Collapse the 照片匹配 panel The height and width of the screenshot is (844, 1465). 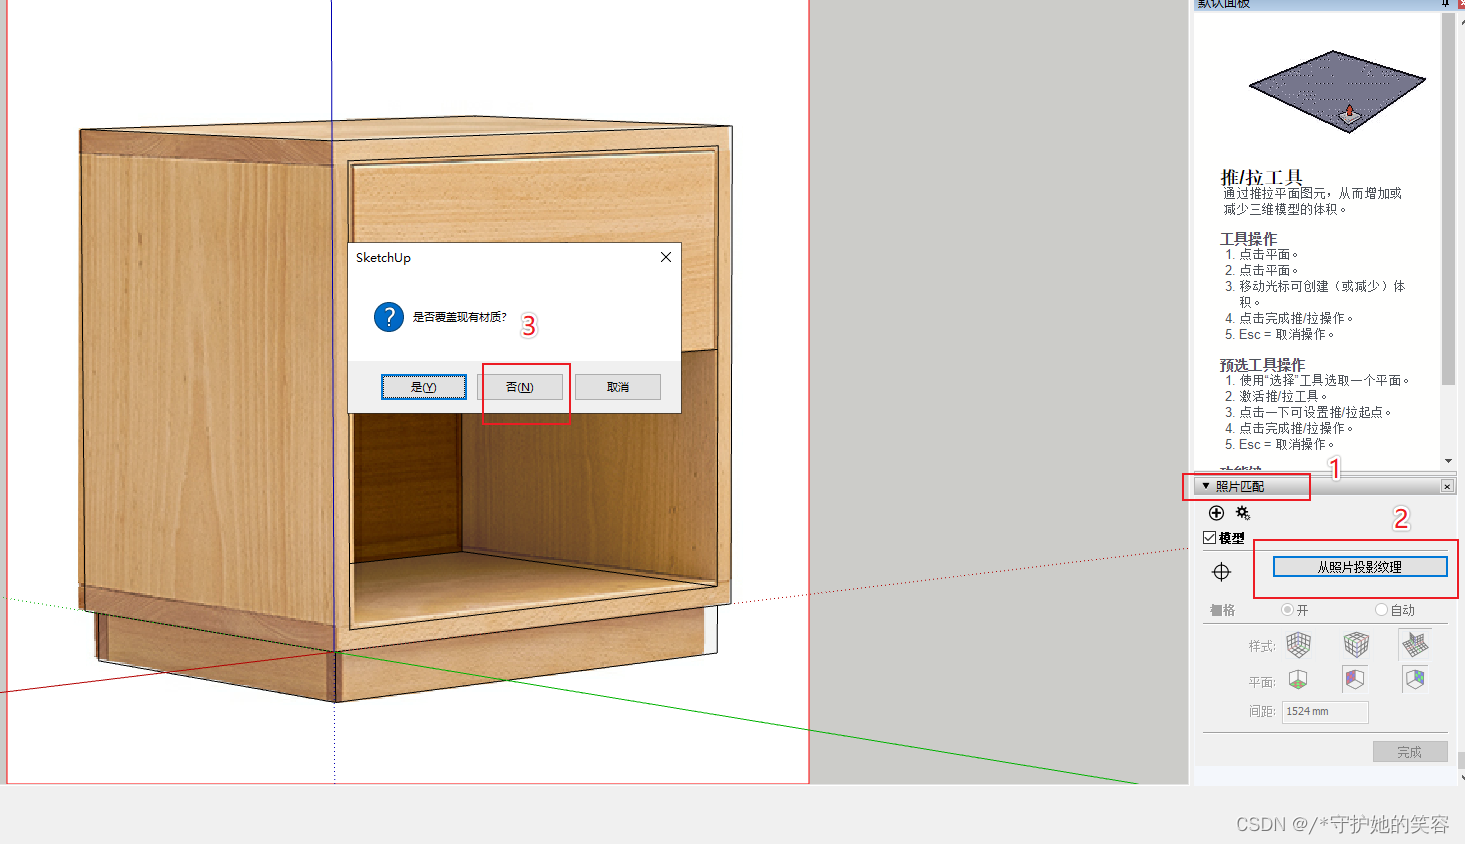coord(1206,486)
